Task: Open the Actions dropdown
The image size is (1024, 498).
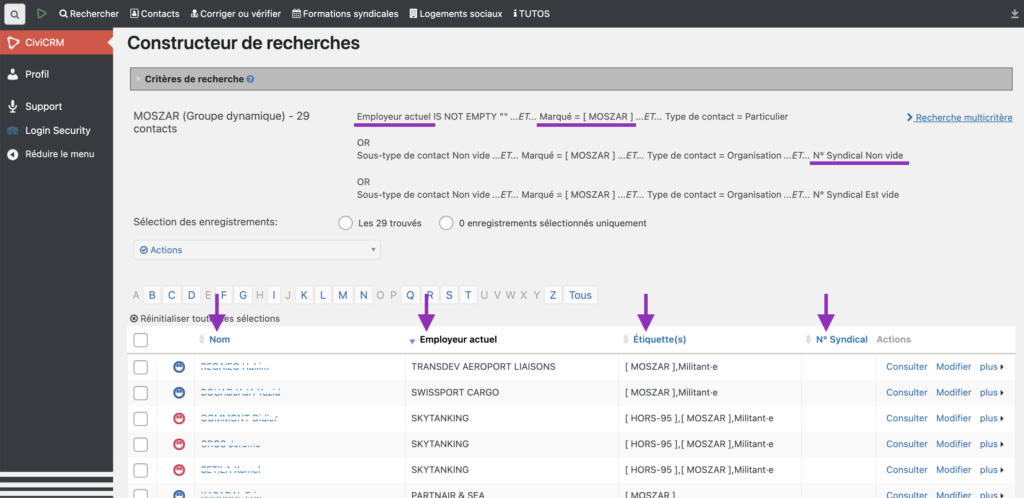Action: (x=257, y=250)
